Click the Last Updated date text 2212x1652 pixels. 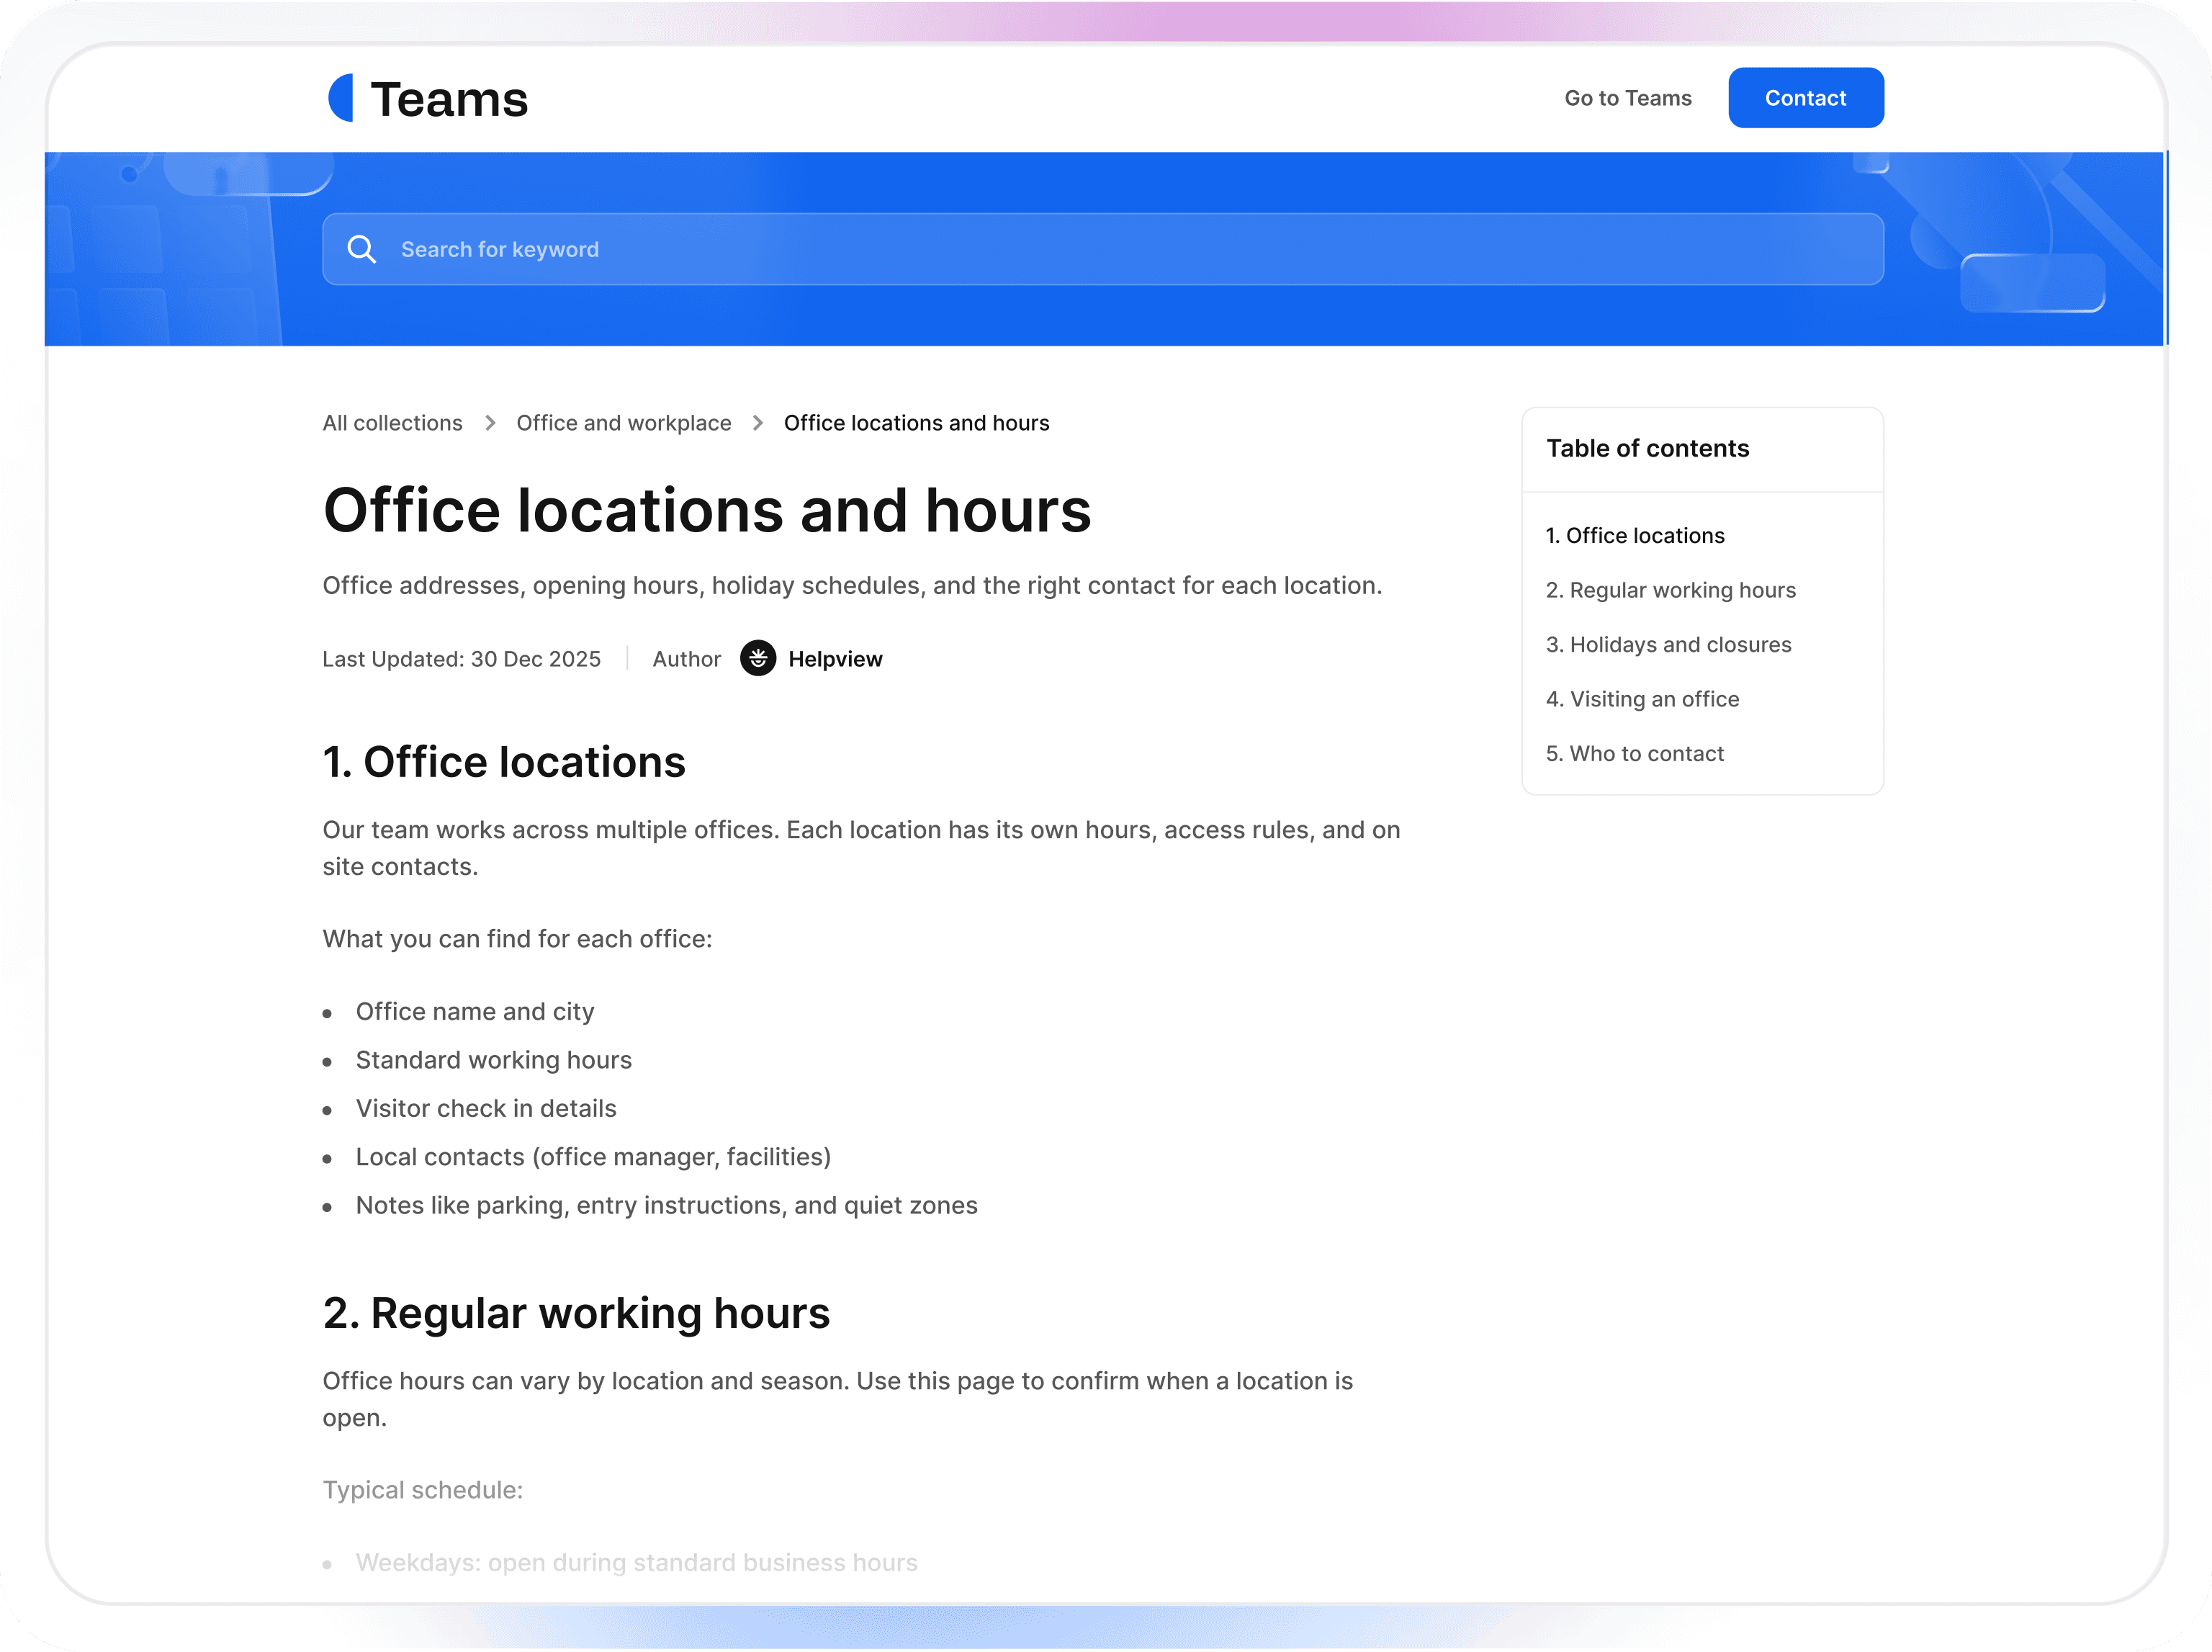pyautogui.click(x=461, y=659)
